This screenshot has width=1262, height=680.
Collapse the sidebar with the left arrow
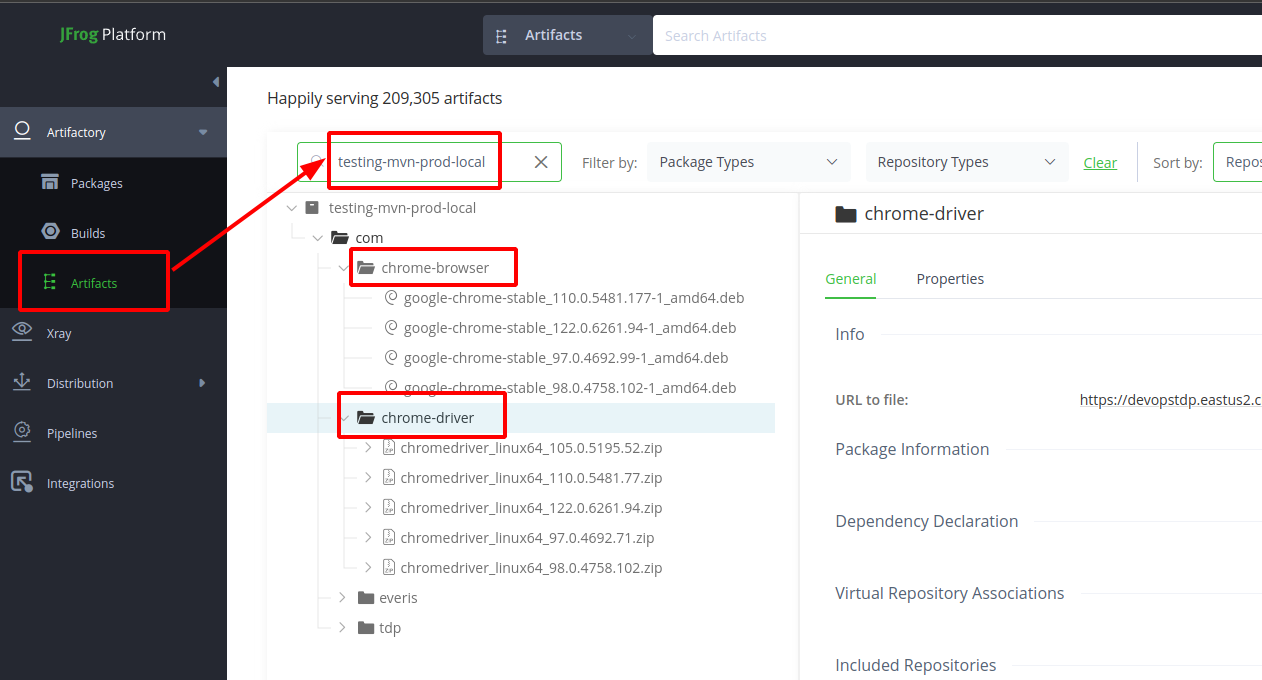coord(216,82)
